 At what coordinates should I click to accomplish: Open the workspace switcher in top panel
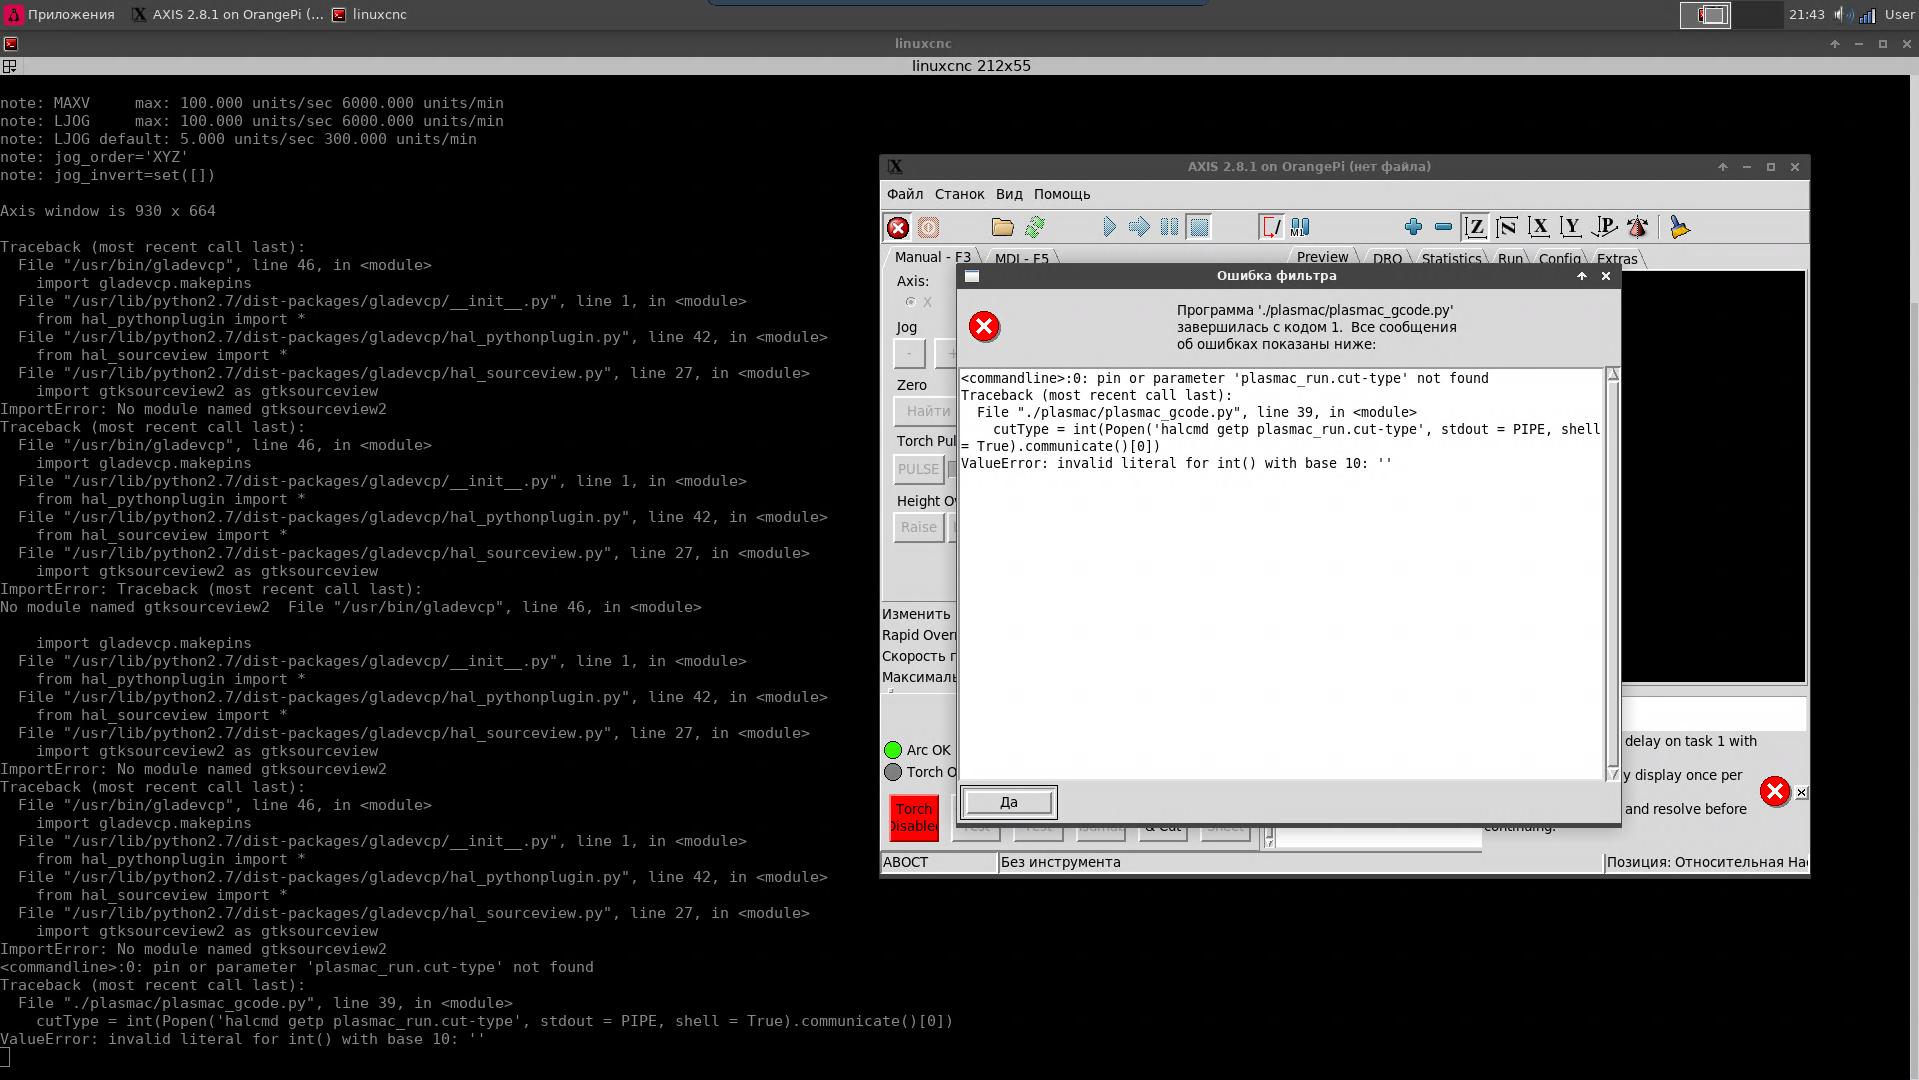[1730, 14]
